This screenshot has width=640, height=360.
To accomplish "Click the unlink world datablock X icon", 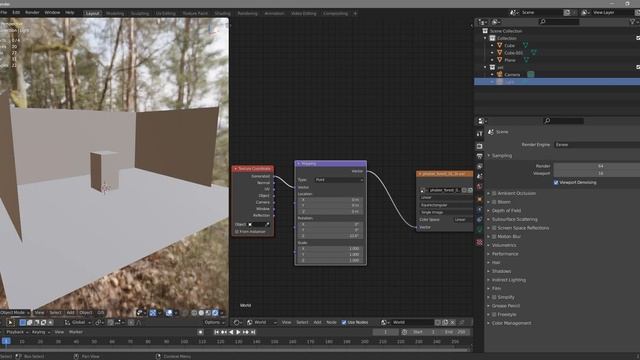I will [453, 322].
